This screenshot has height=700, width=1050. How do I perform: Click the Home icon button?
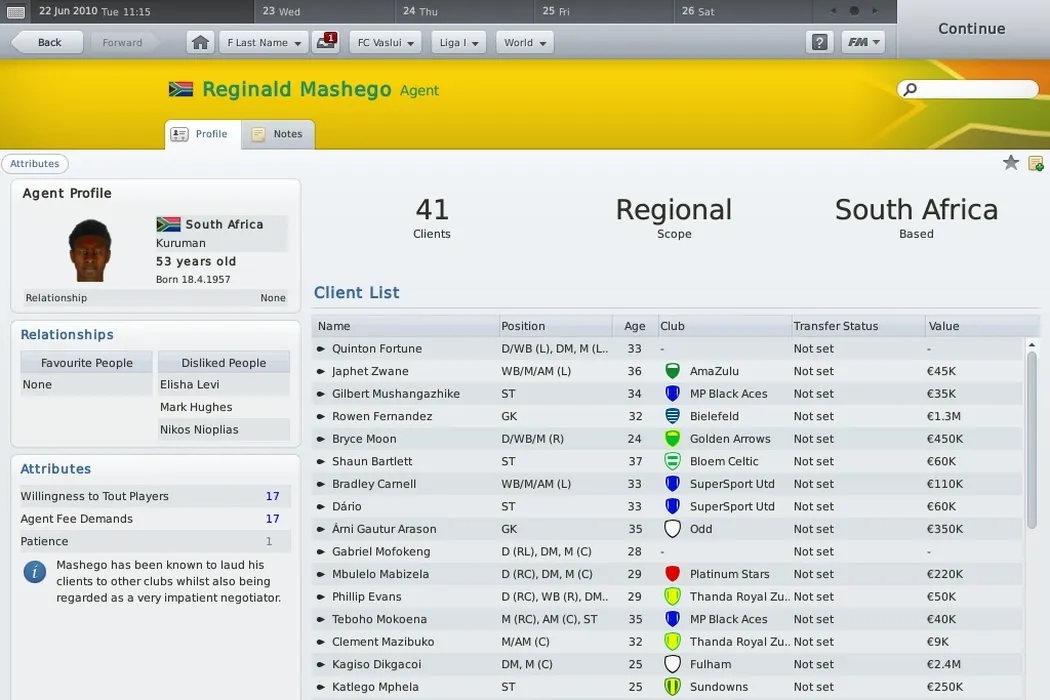click(201, 42)
